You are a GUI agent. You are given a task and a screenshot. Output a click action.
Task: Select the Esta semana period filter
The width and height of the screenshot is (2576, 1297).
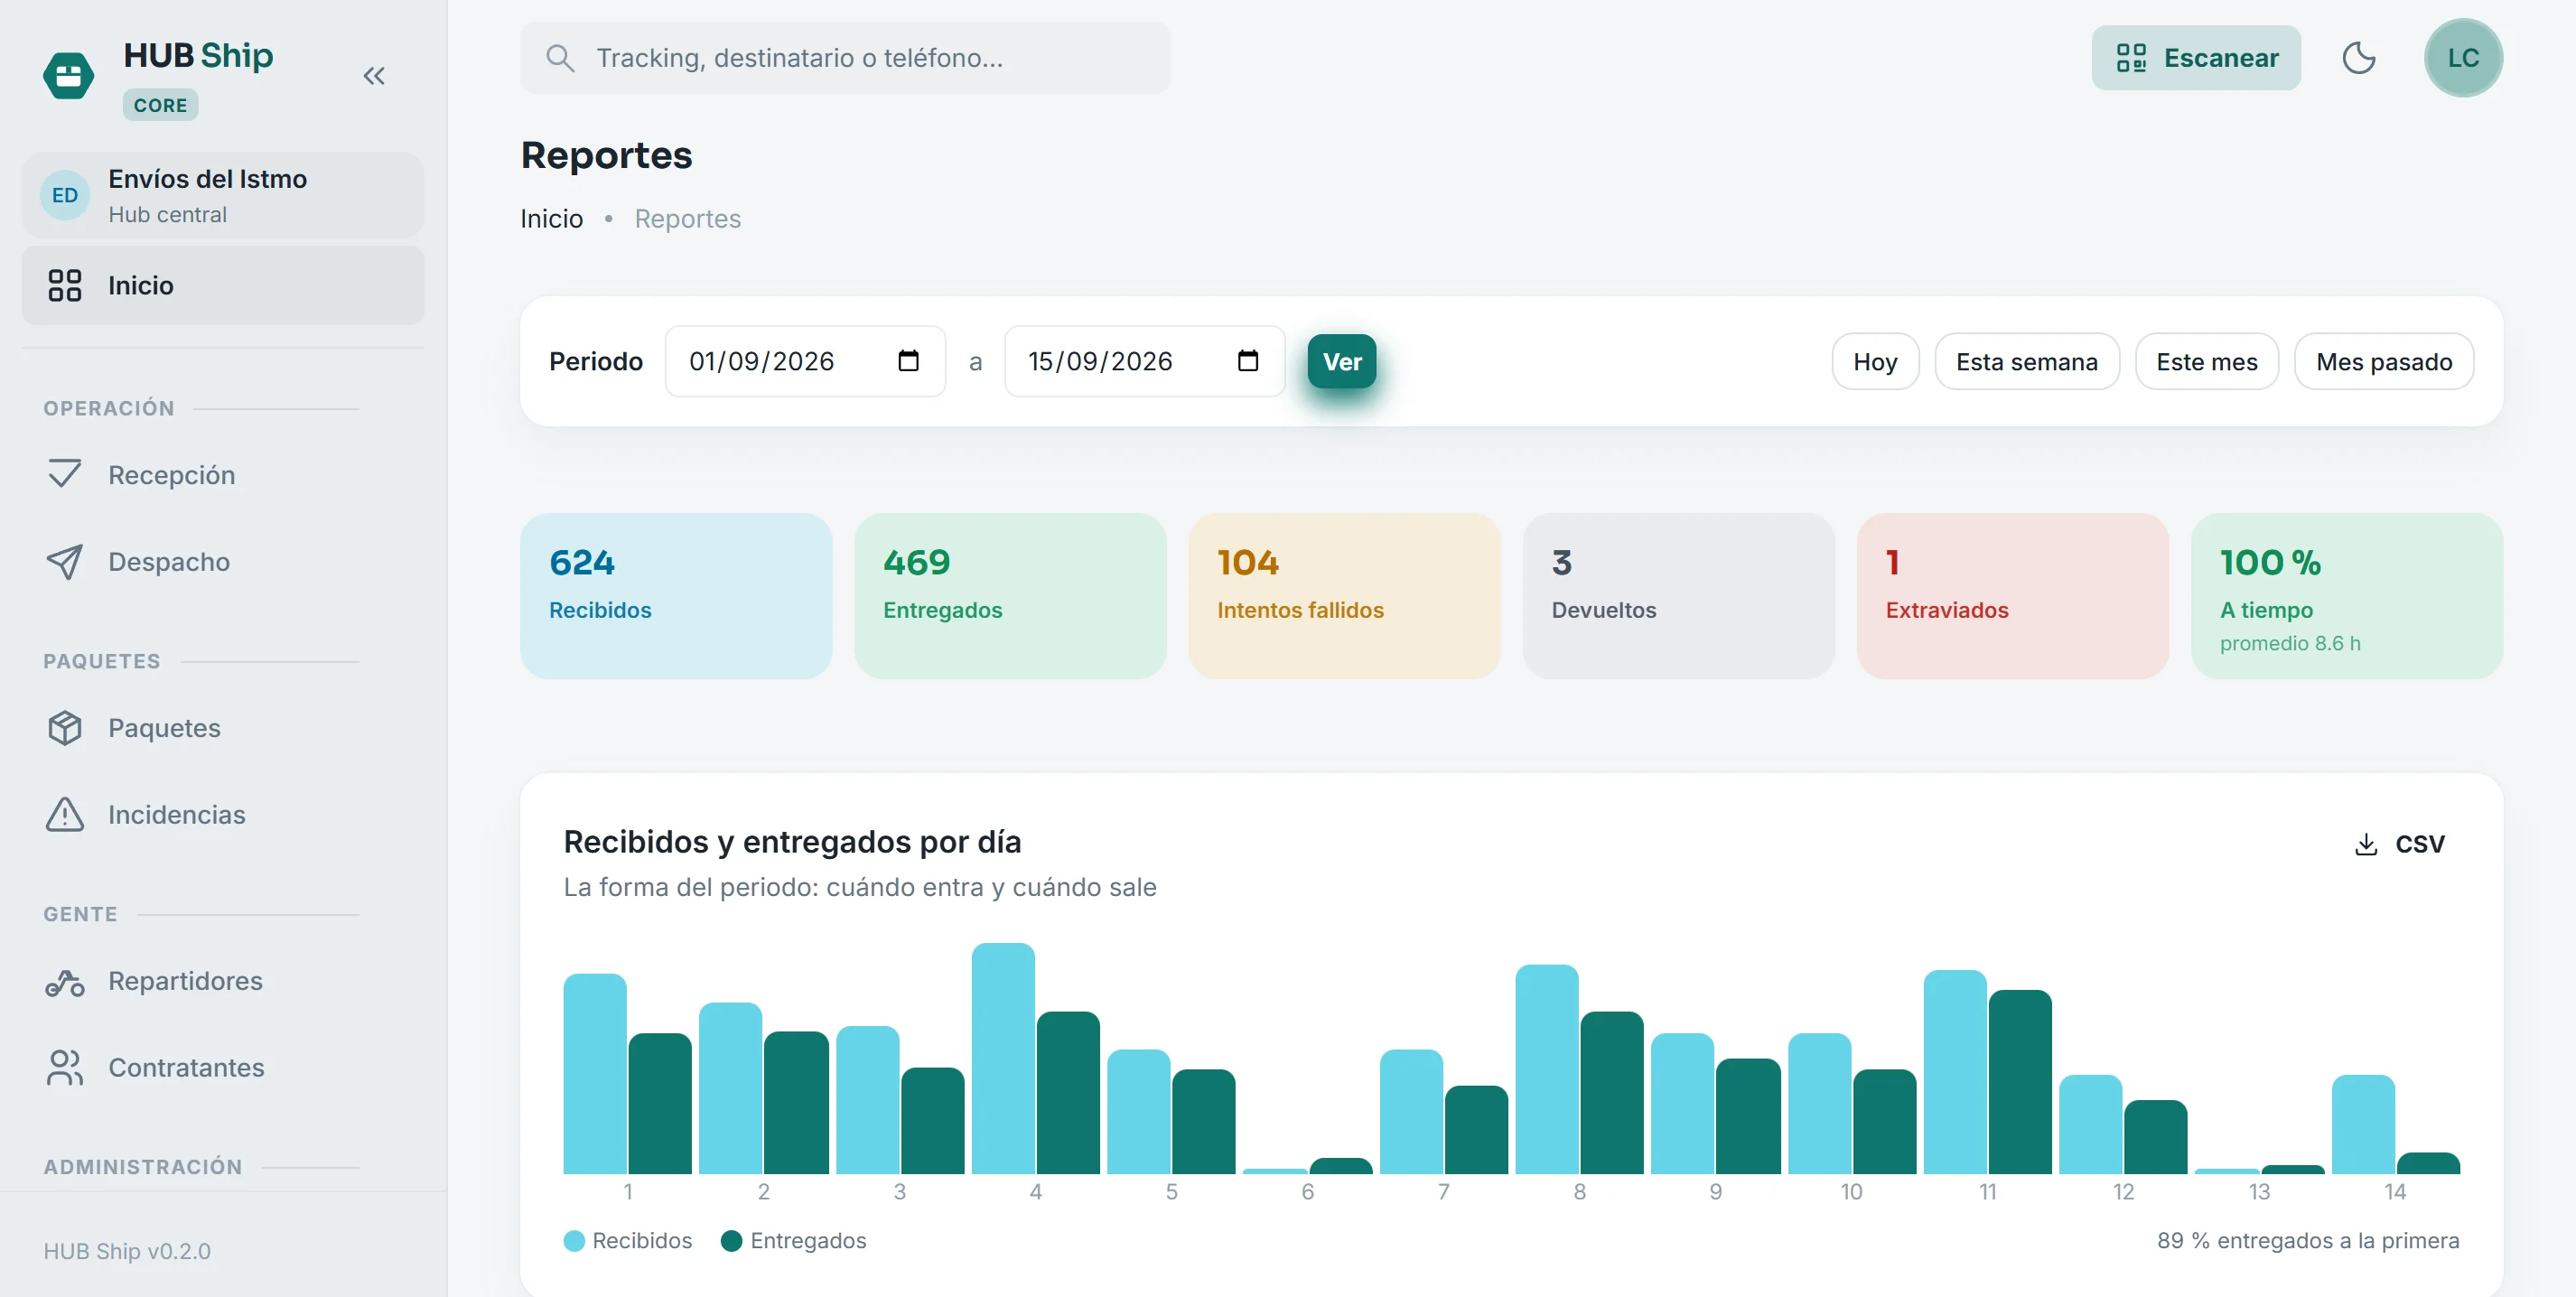tap(2027, 362)
